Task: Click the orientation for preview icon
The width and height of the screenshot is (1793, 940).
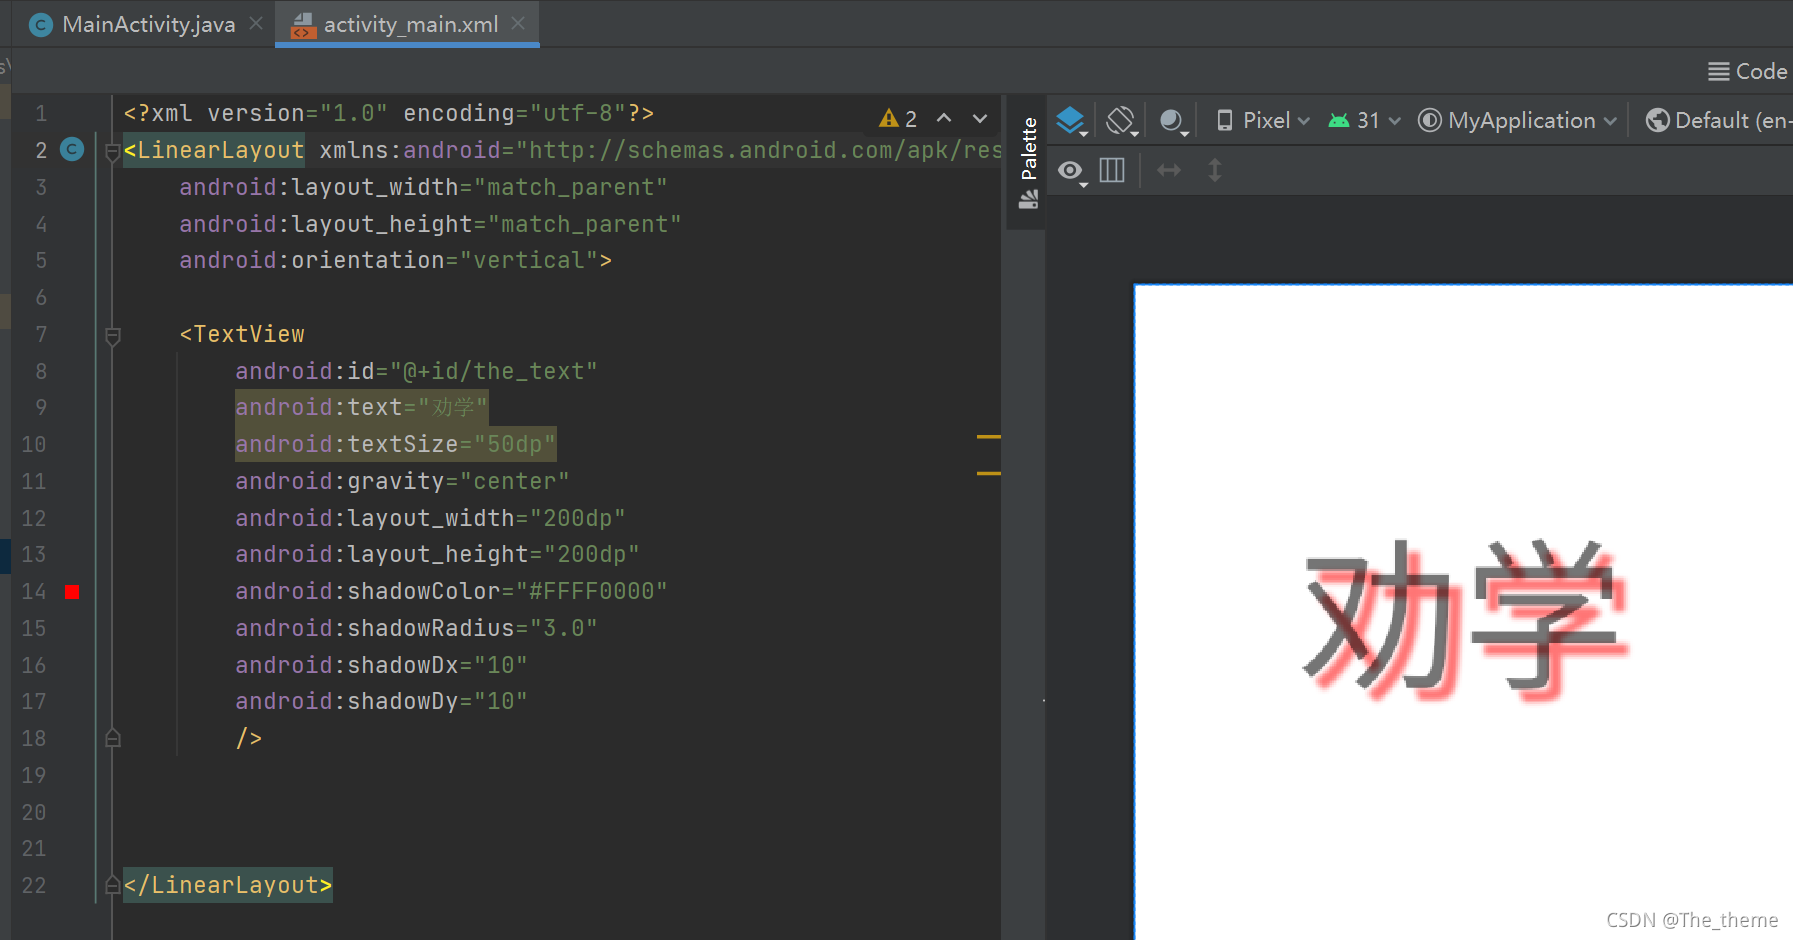Action: click(x=1122, y=121)
